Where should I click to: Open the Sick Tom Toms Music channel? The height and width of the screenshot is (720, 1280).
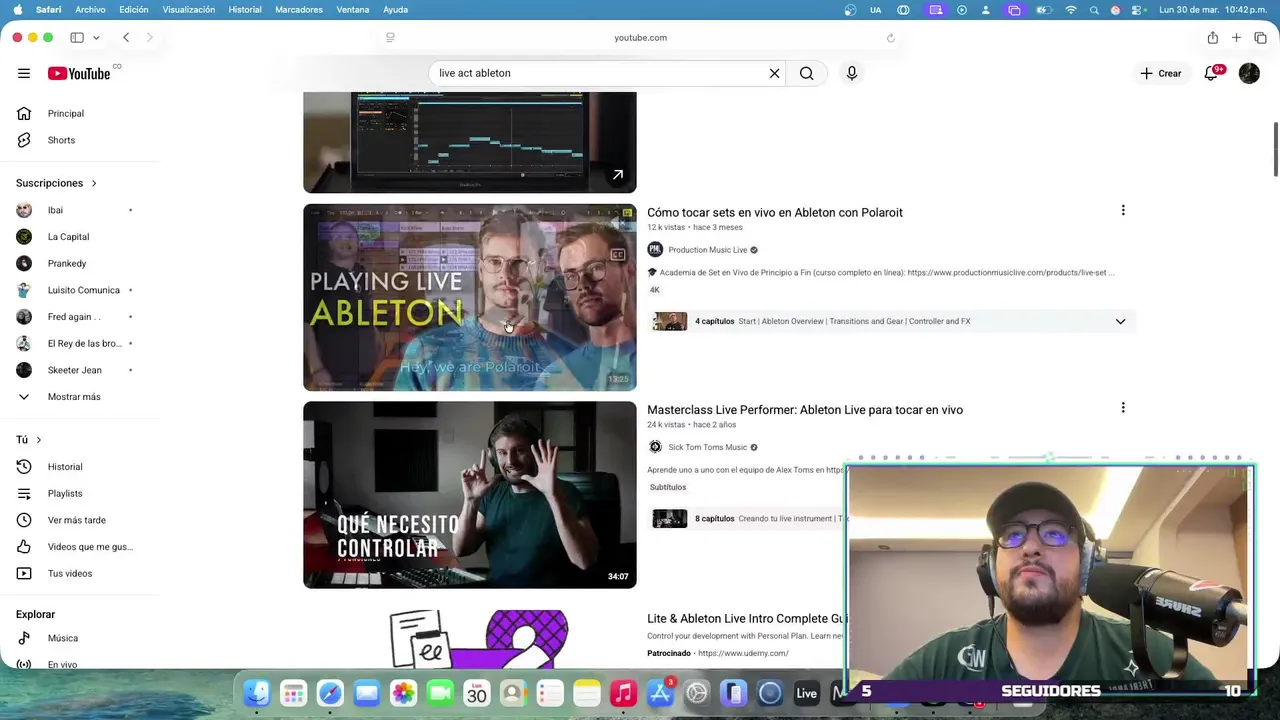[x=708, y=447]
